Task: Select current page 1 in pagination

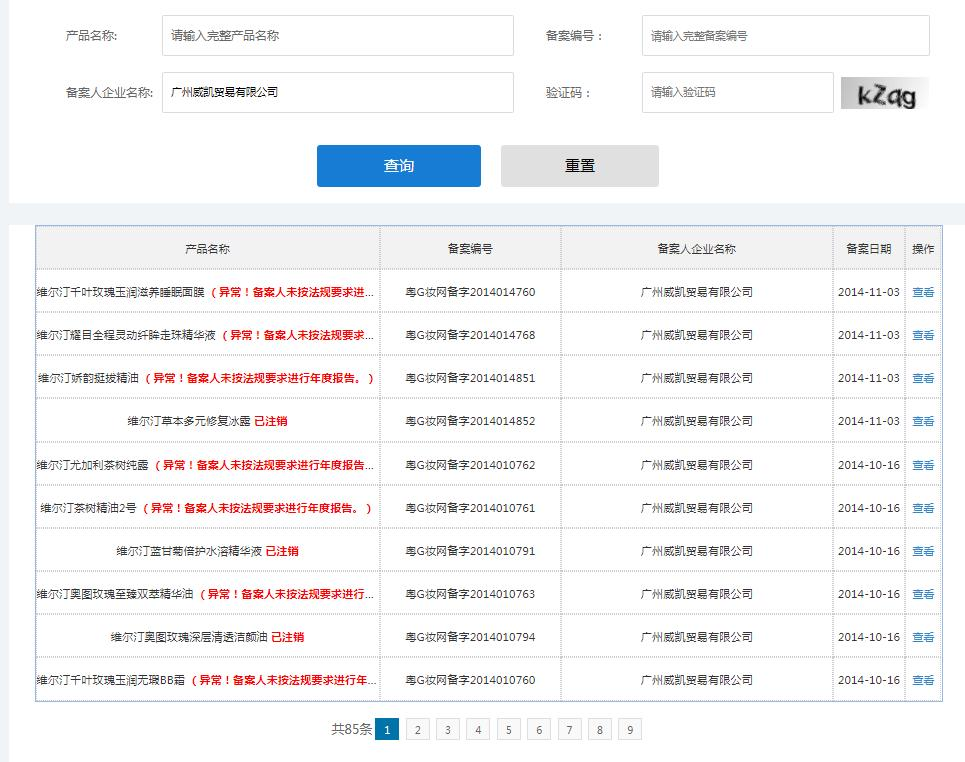Action: point(387,730)
